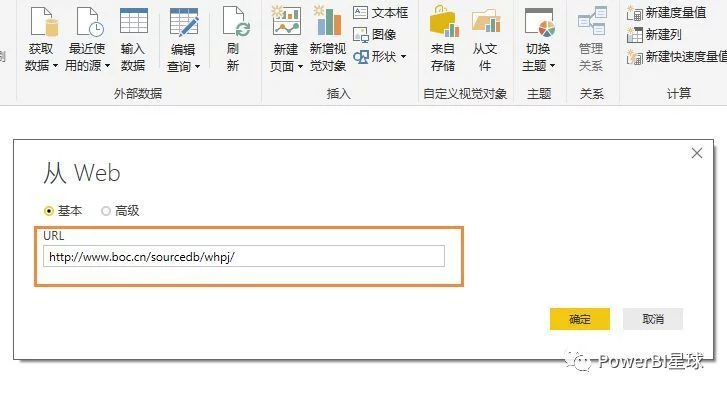Screen dimensions: 727x393
Task: Insert a 文本框 text box
Action: (380, 13)
